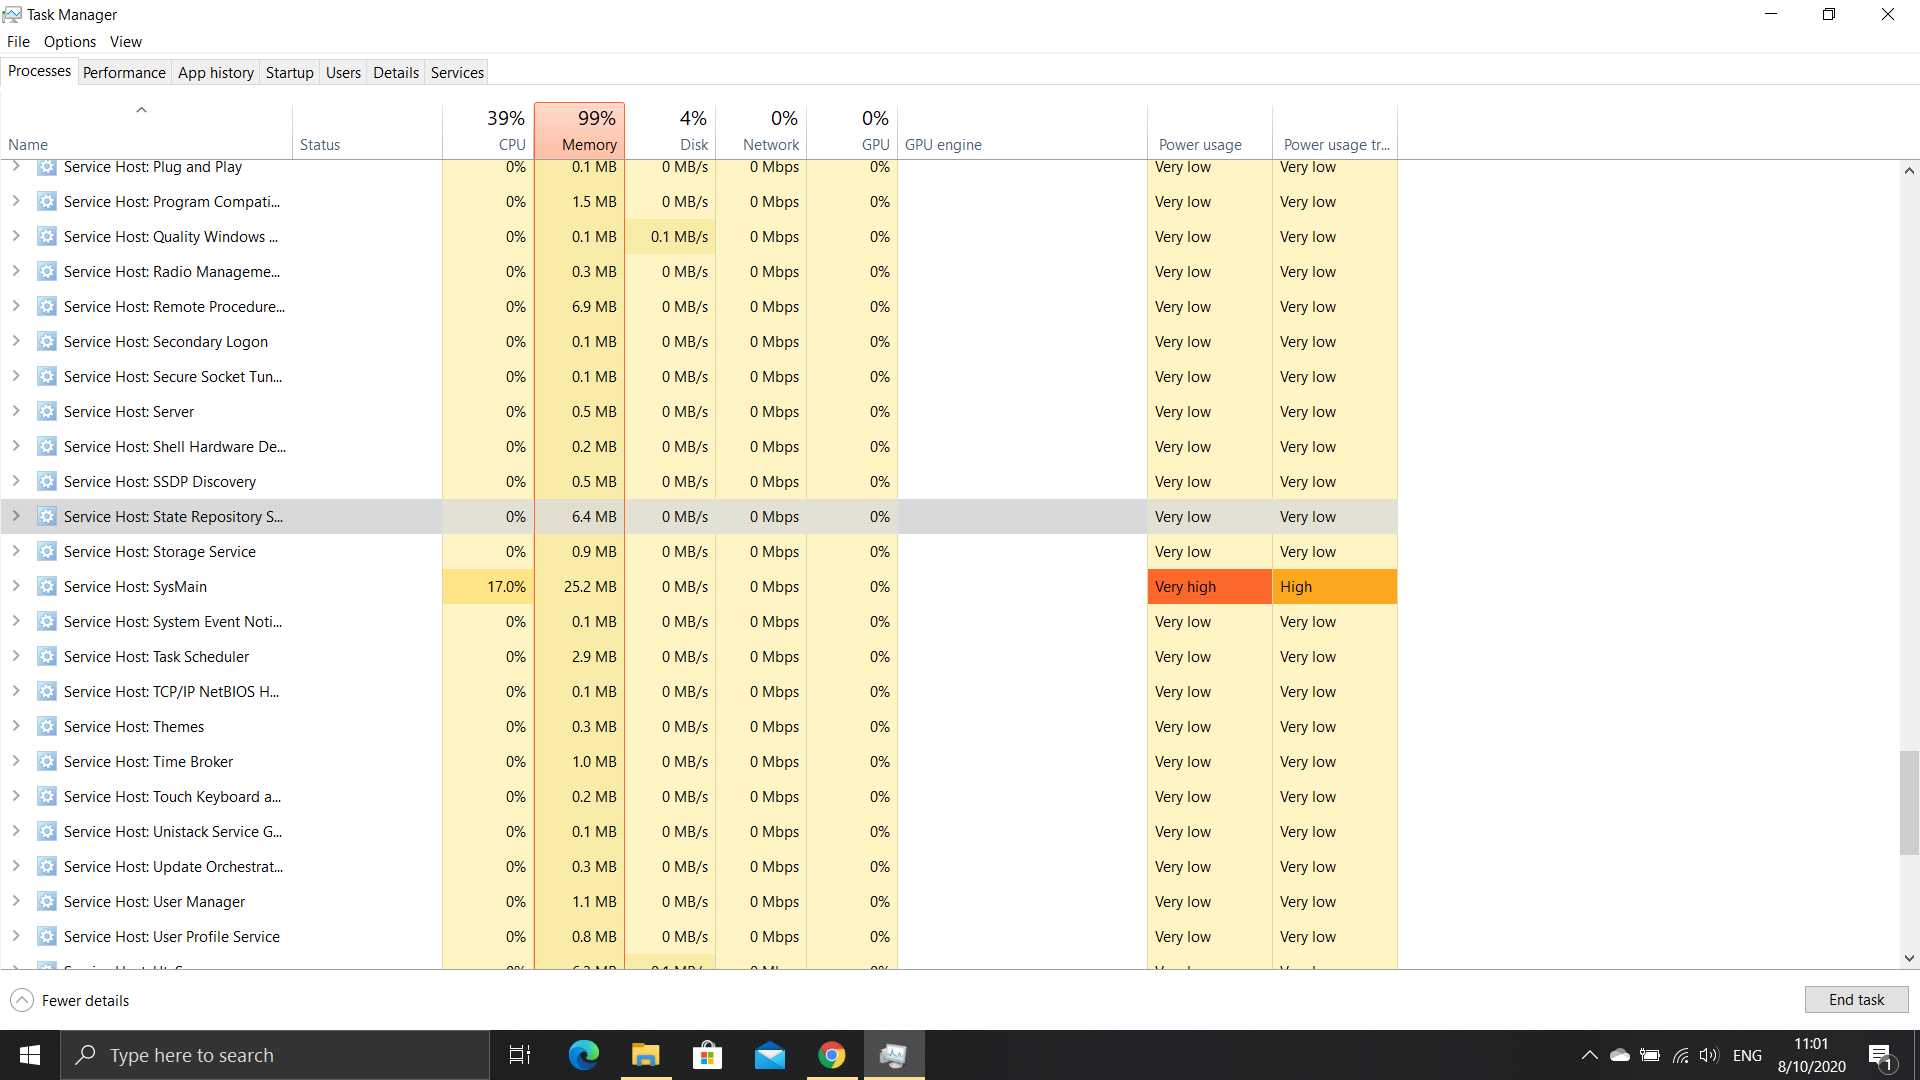
Task: Expand Service Host: Task Scheduler group
Action: 16,657
